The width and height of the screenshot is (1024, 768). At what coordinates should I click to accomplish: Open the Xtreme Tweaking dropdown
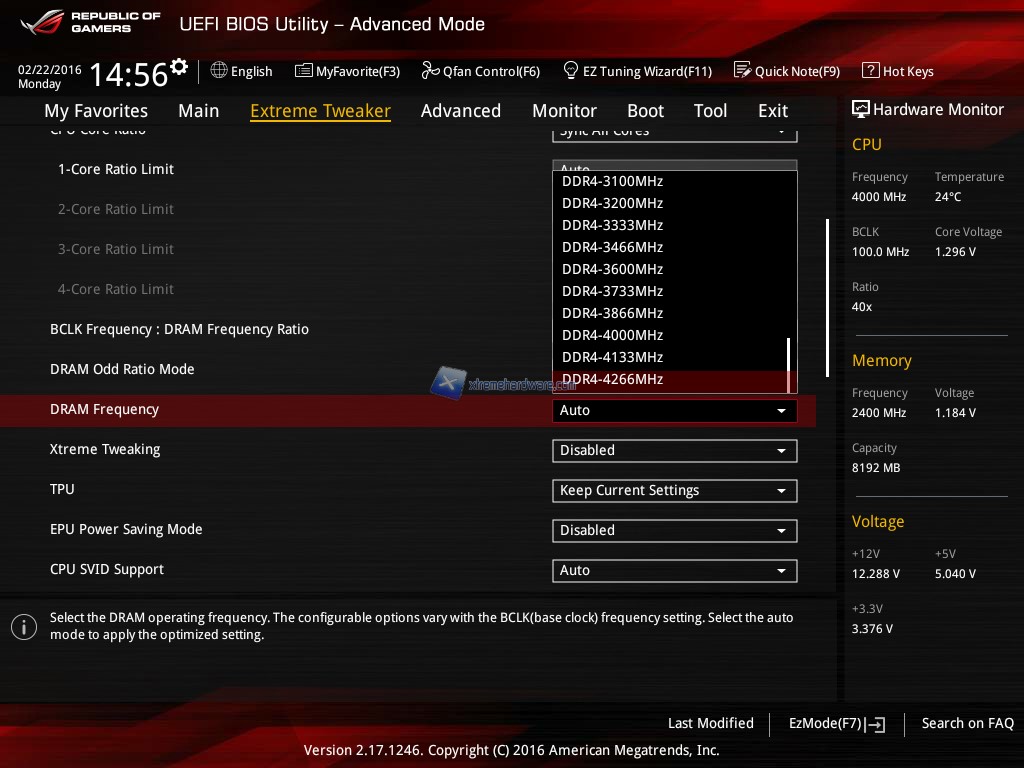click(674, 450)
